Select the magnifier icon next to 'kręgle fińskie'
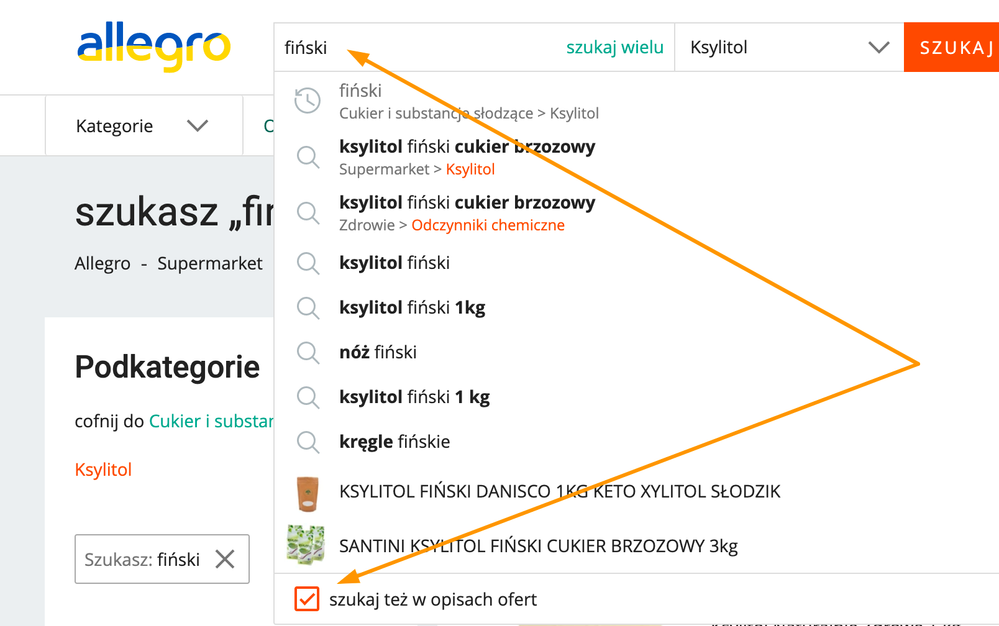The width and height of the screenshot is (999, 626). pos(308,441)
